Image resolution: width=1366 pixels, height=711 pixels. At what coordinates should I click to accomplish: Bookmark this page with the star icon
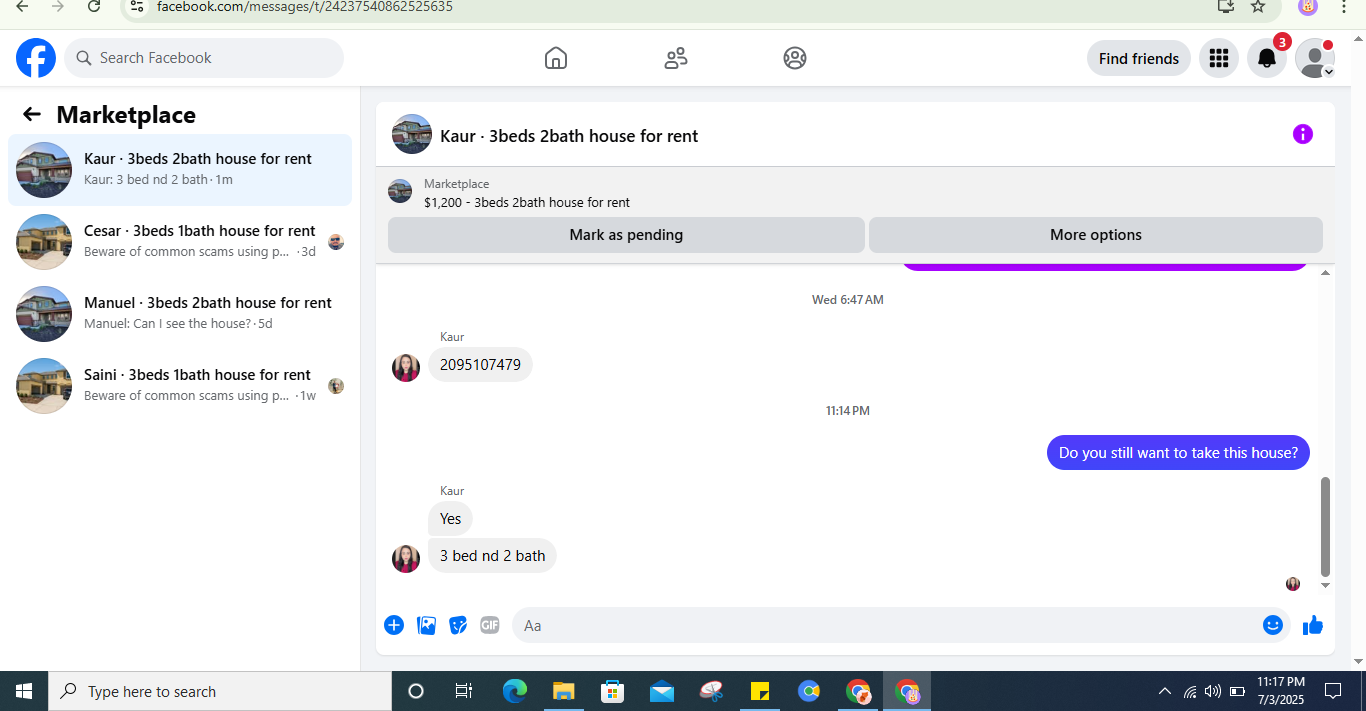click(x=1258, y=6)
